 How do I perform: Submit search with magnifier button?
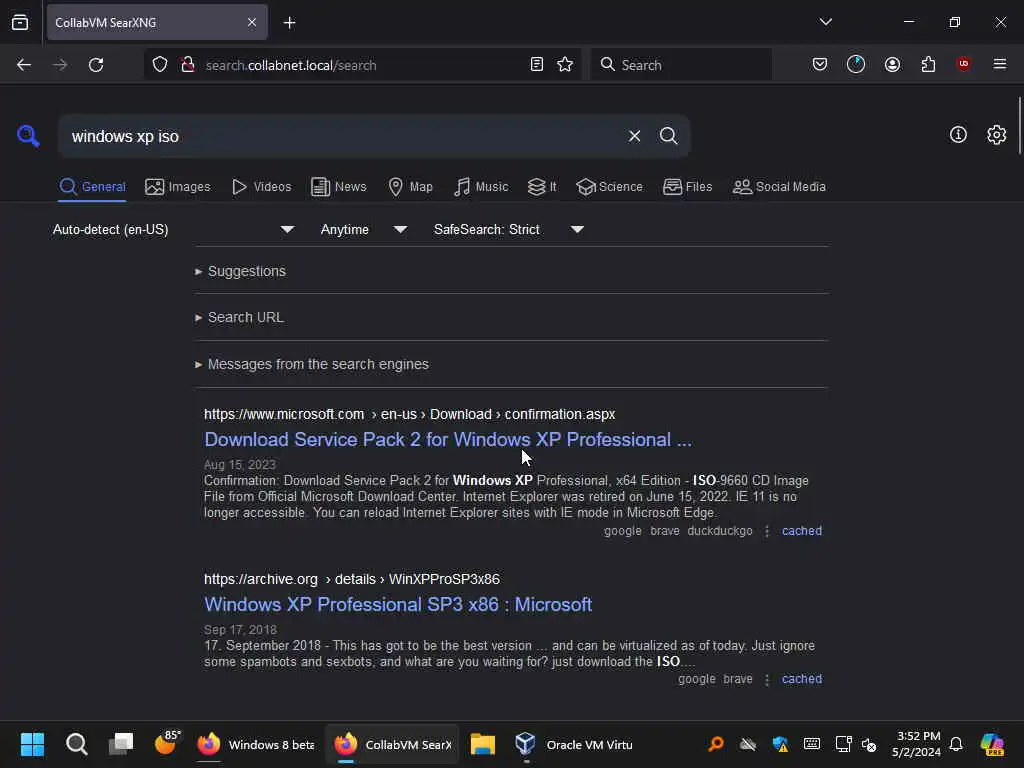coord(668,136)
